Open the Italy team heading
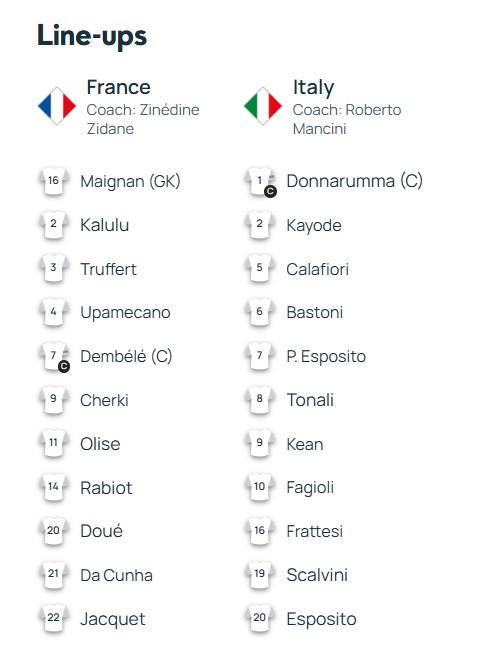This screenshot has width=488, height=657. pos(313,88)
